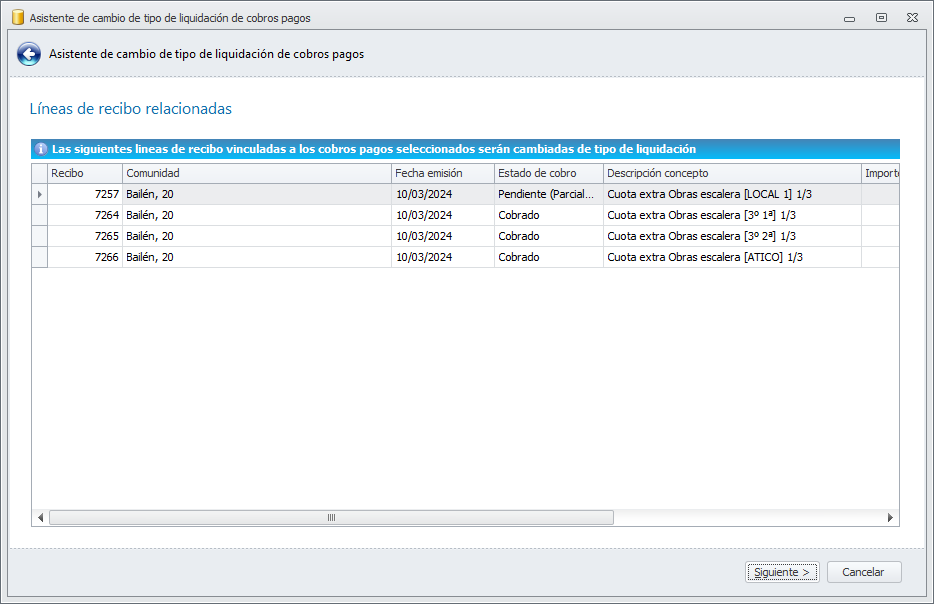Click the horizontal scrollbar right arrow
Image resolution: width=934 pixels, height=604 pixels.
coord(890,518)
